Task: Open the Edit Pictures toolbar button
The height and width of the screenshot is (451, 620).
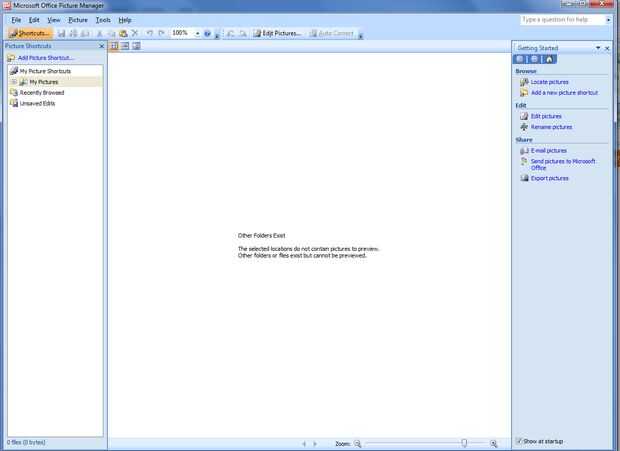Action: (277, 34)
